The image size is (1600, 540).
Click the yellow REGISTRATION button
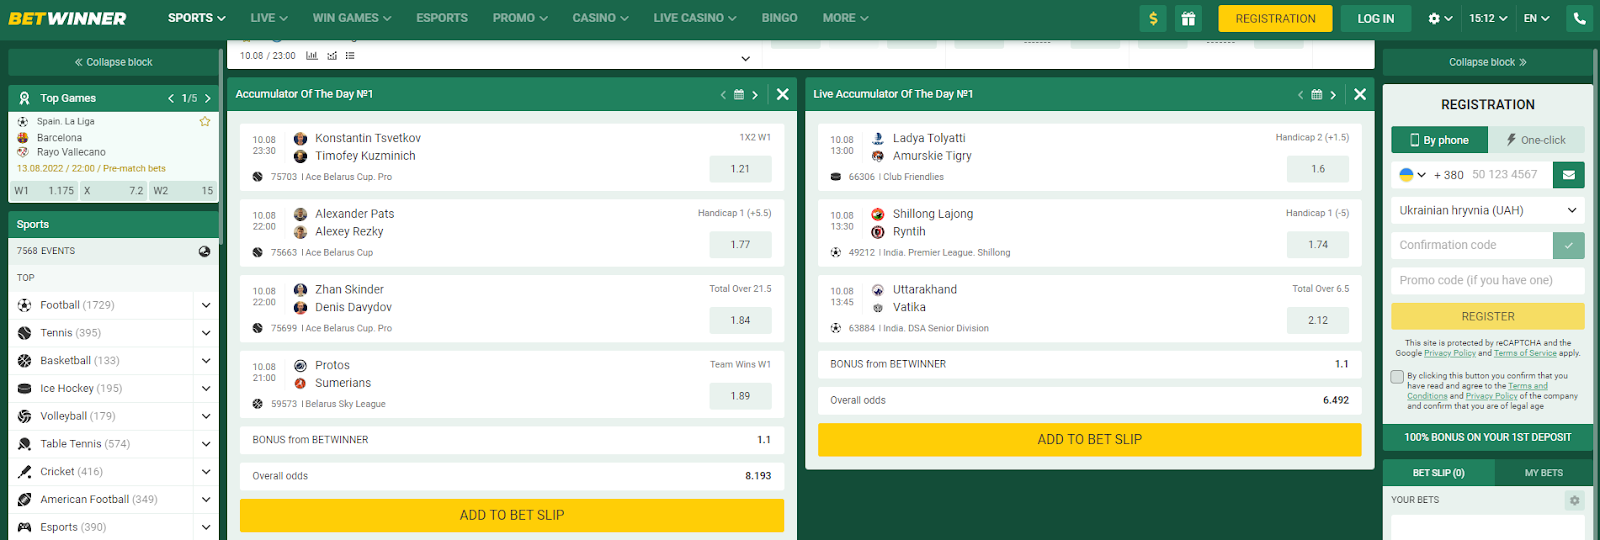click(1275, 18)
